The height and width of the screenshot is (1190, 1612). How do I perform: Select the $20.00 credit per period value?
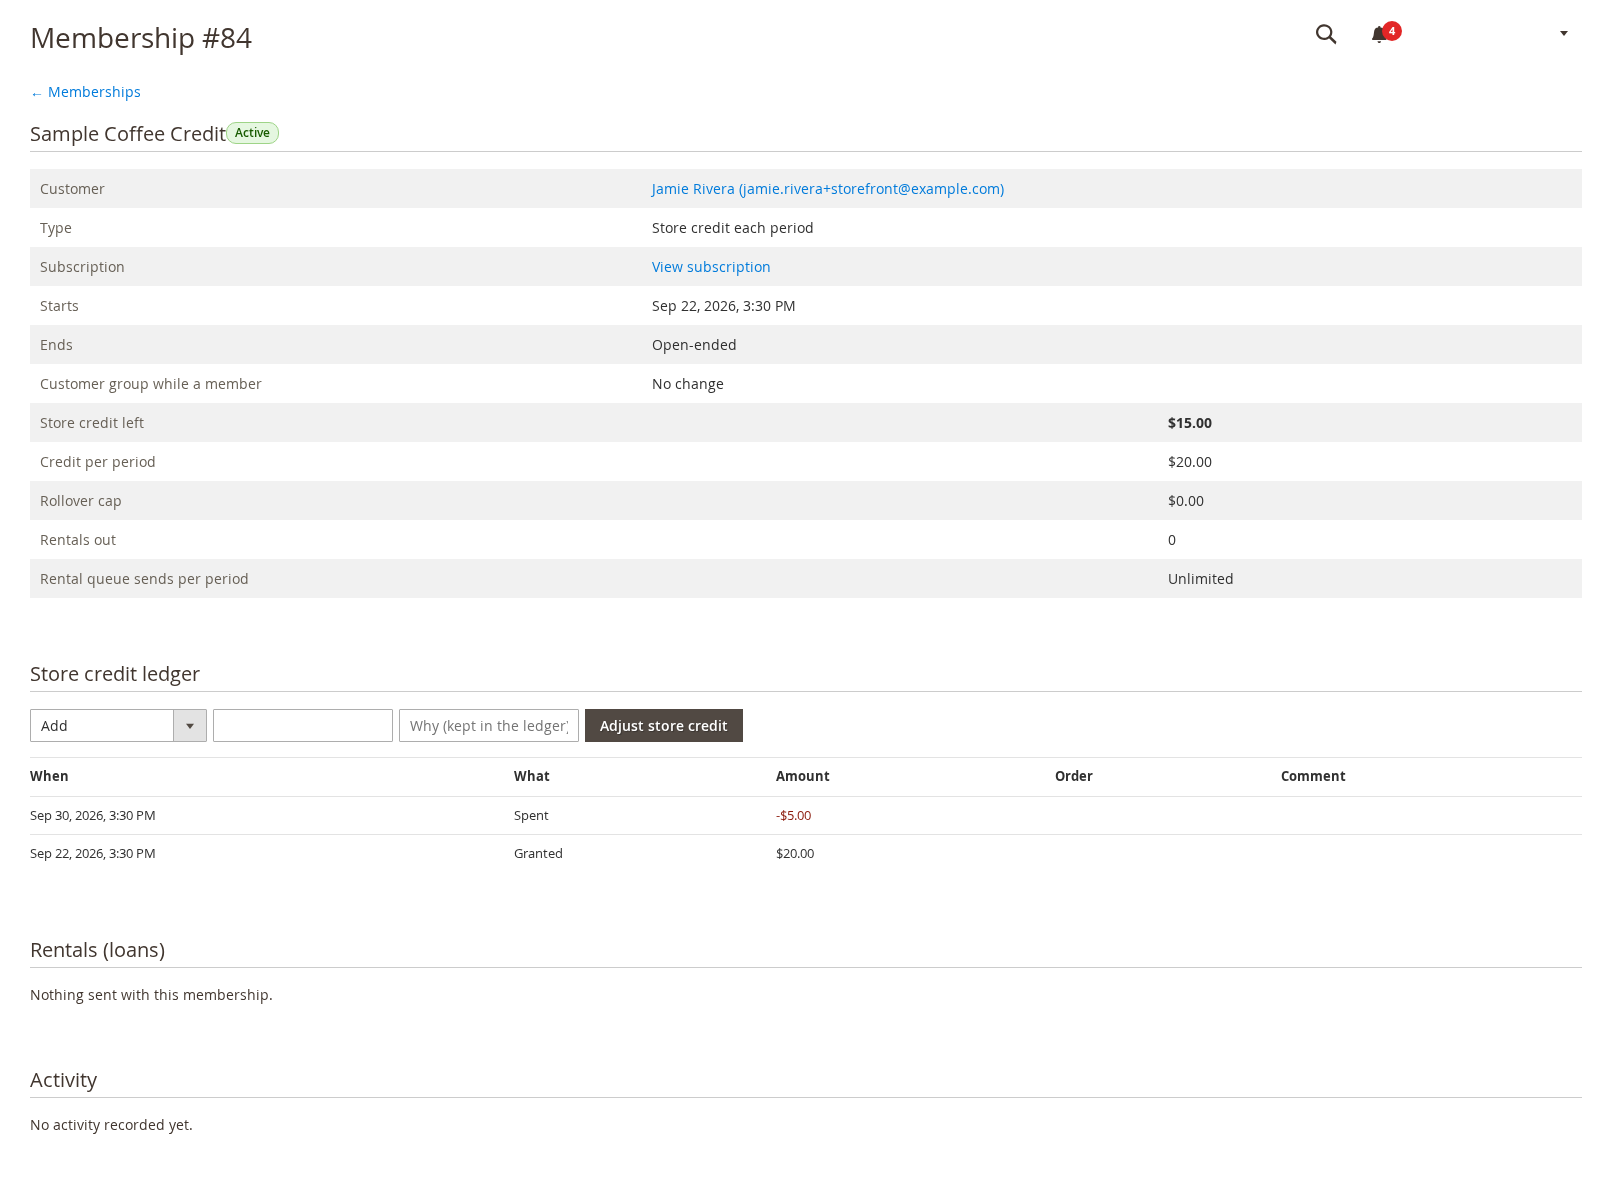(x=1190, y=462)
